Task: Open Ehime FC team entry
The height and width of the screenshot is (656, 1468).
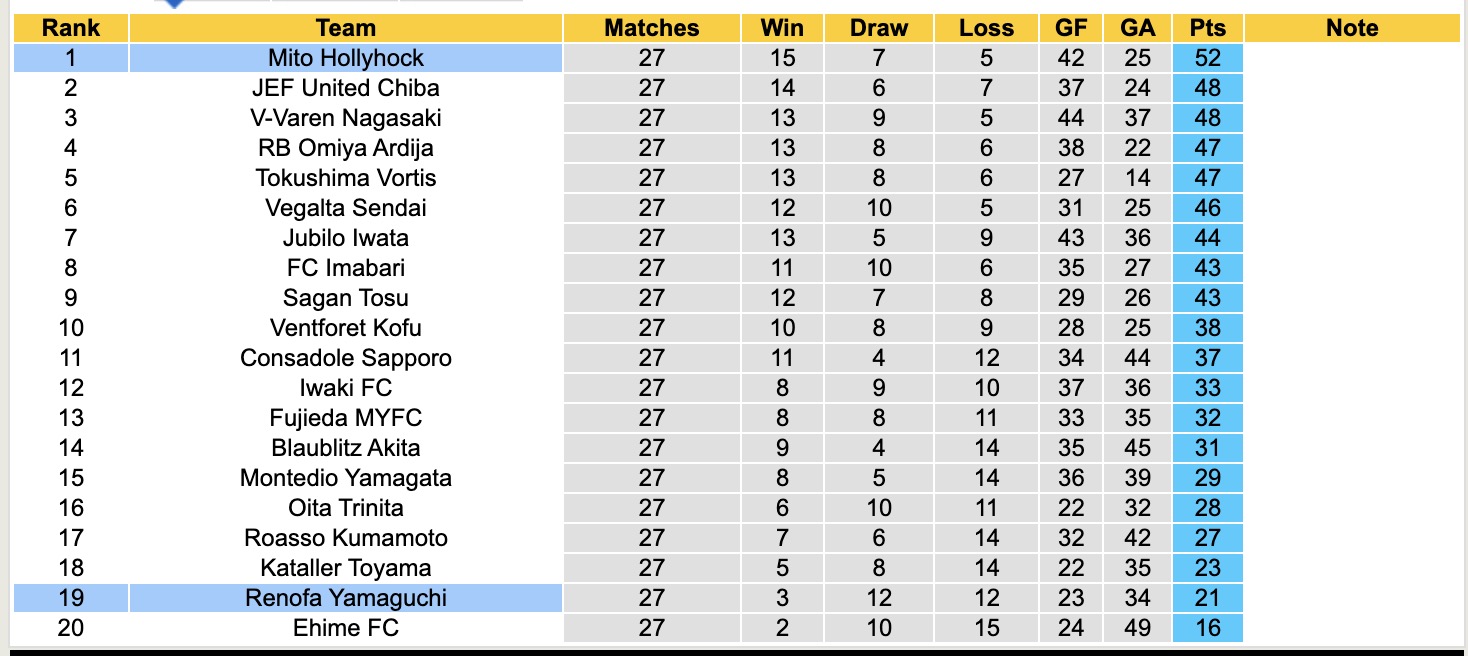Action: [345, 628]
